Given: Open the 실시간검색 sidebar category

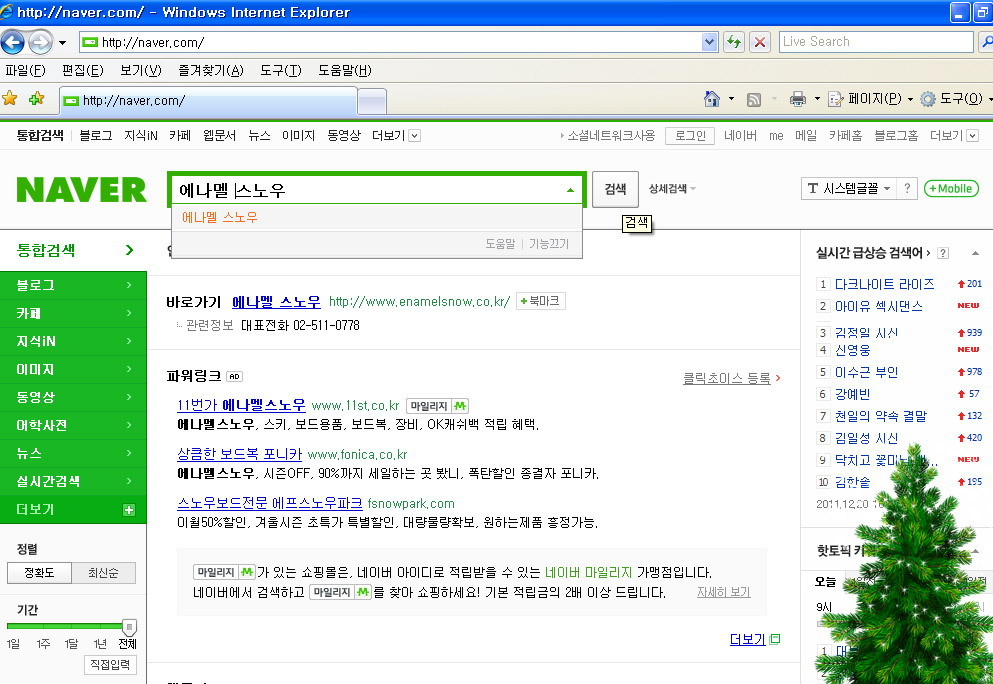Looking at the screenshot, I should tap(73, 481).
